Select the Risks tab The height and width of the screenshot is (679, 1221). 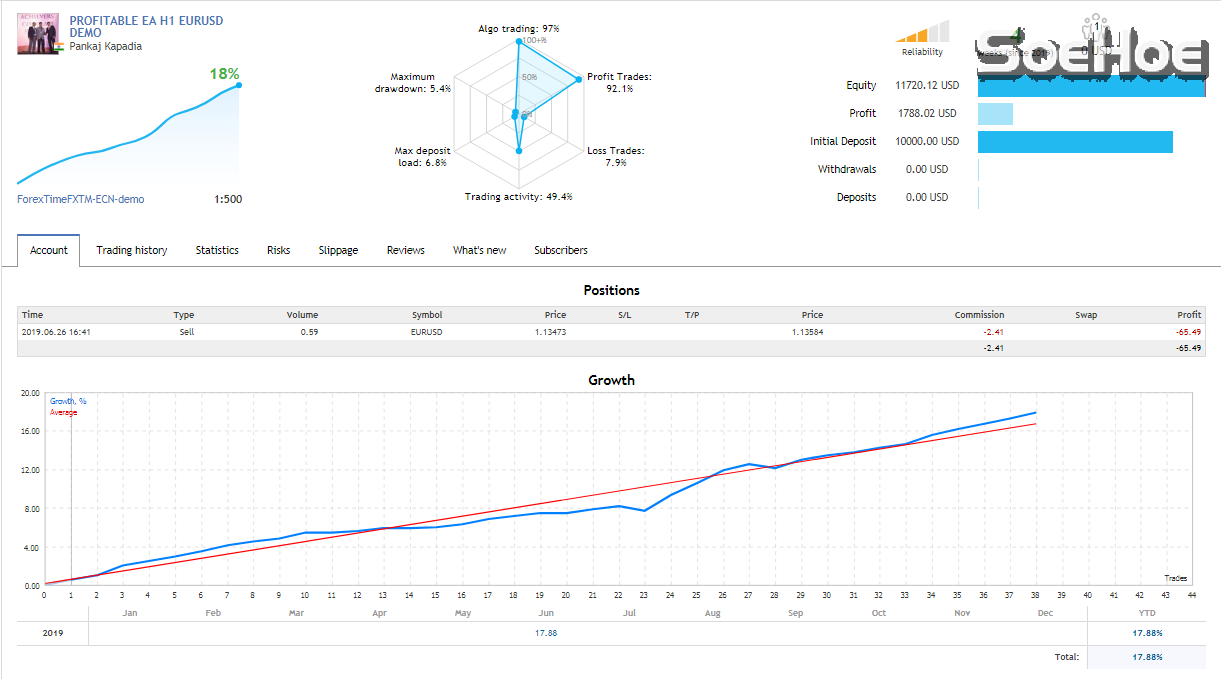point(277,250)
